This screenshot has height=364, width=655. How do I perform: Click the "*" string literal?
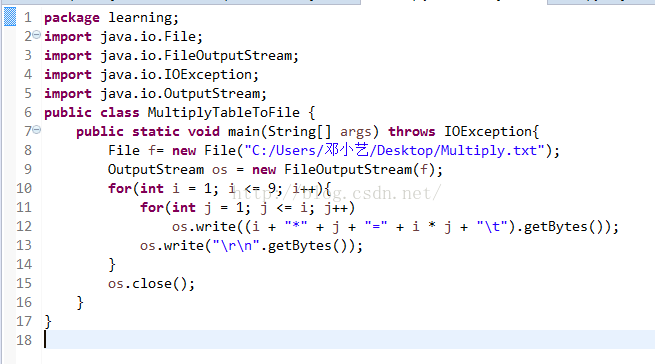click(296, 226)
